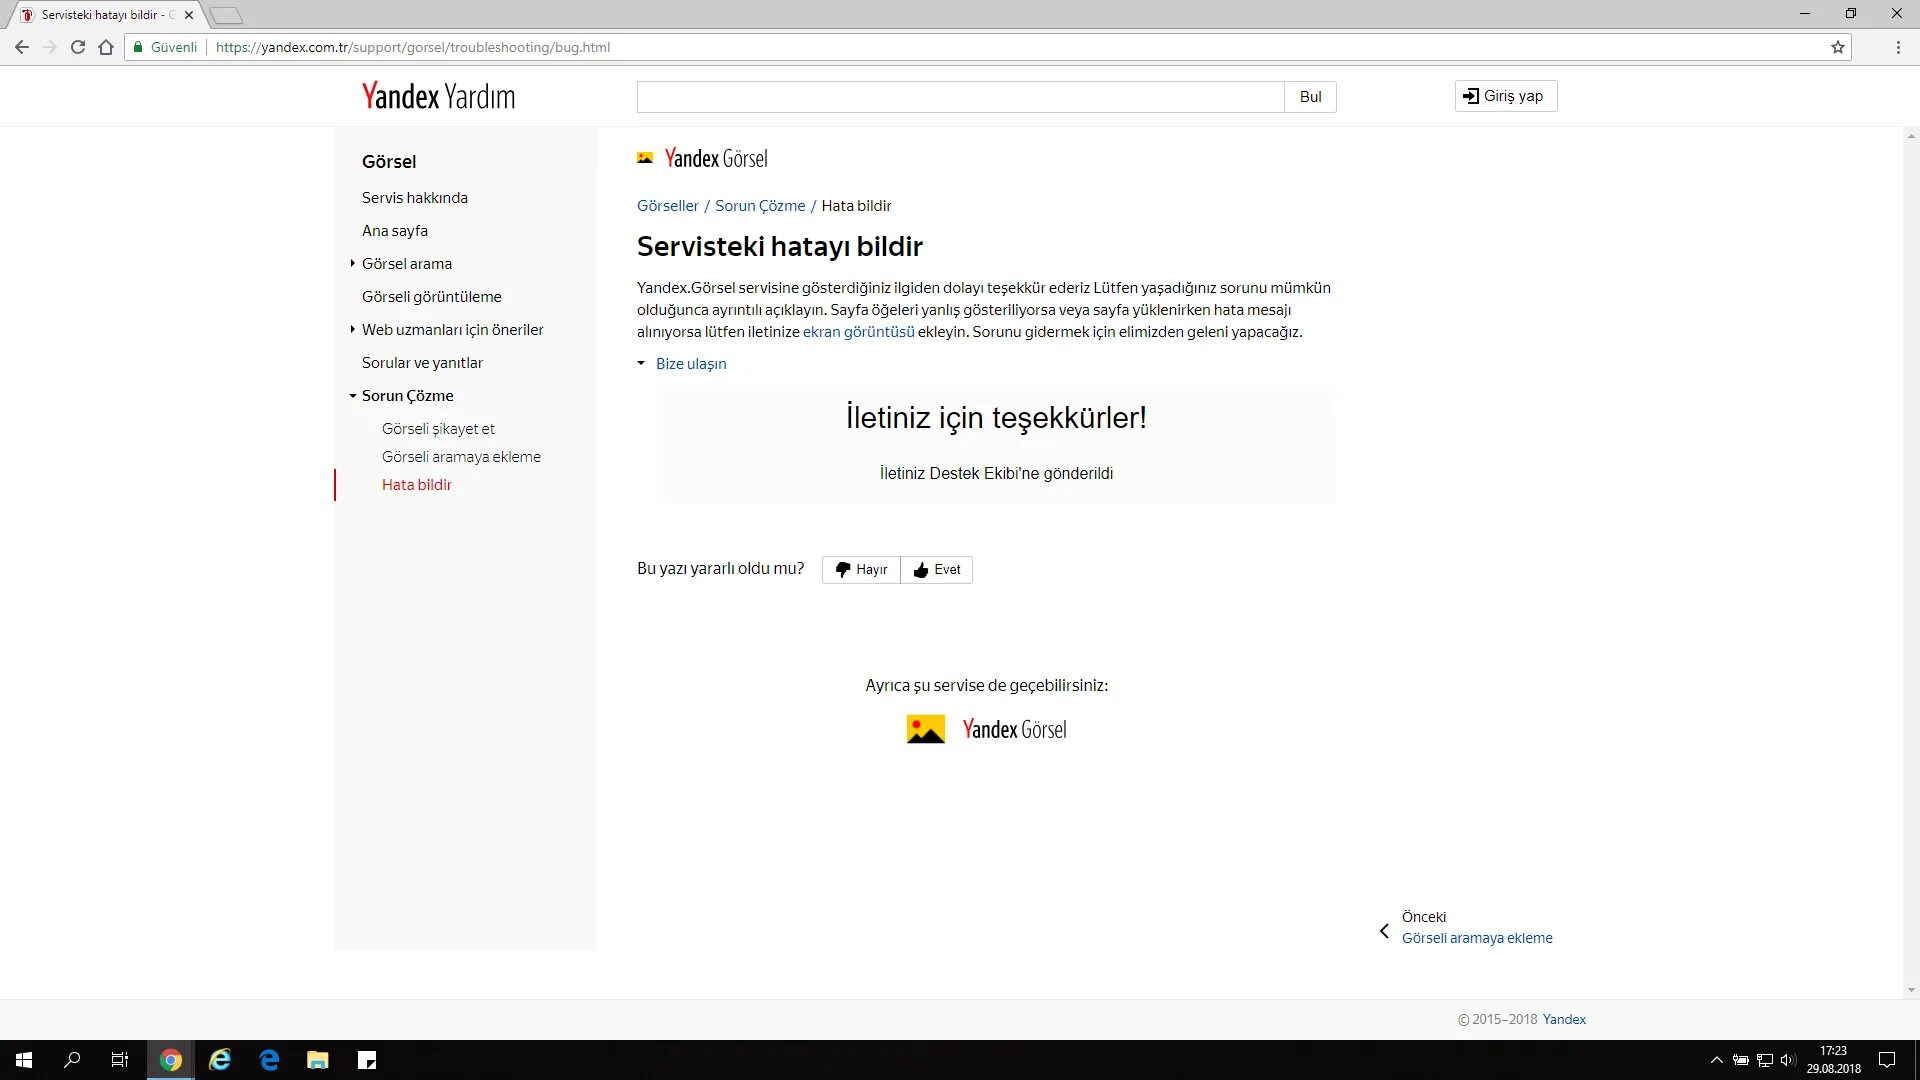This screenshot has width=1920, height=1080.
Task: Click the browser home icon
Action: coord(106,47)
